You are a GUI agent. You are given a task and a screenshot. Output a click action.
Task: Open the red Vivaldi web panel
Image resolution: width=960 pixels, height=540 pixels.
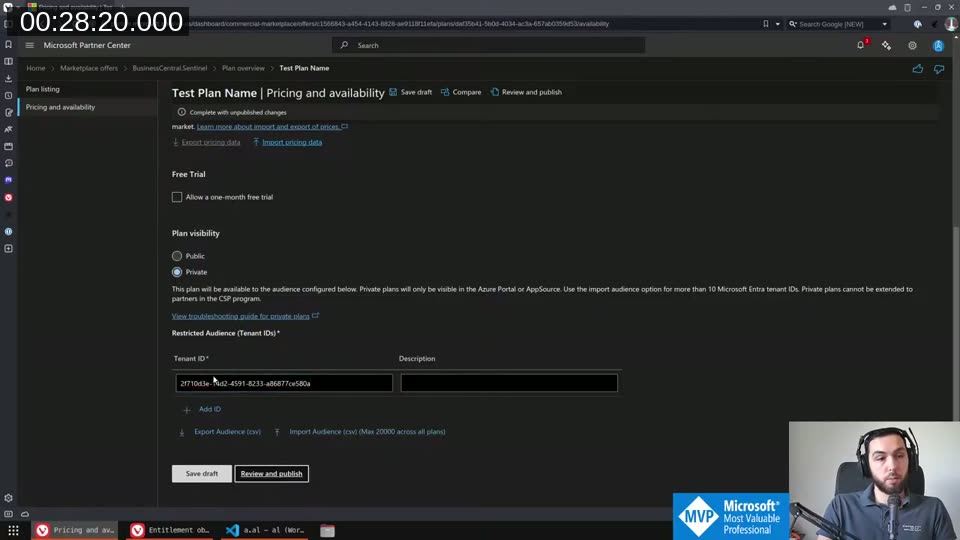(x=9, y=198)
